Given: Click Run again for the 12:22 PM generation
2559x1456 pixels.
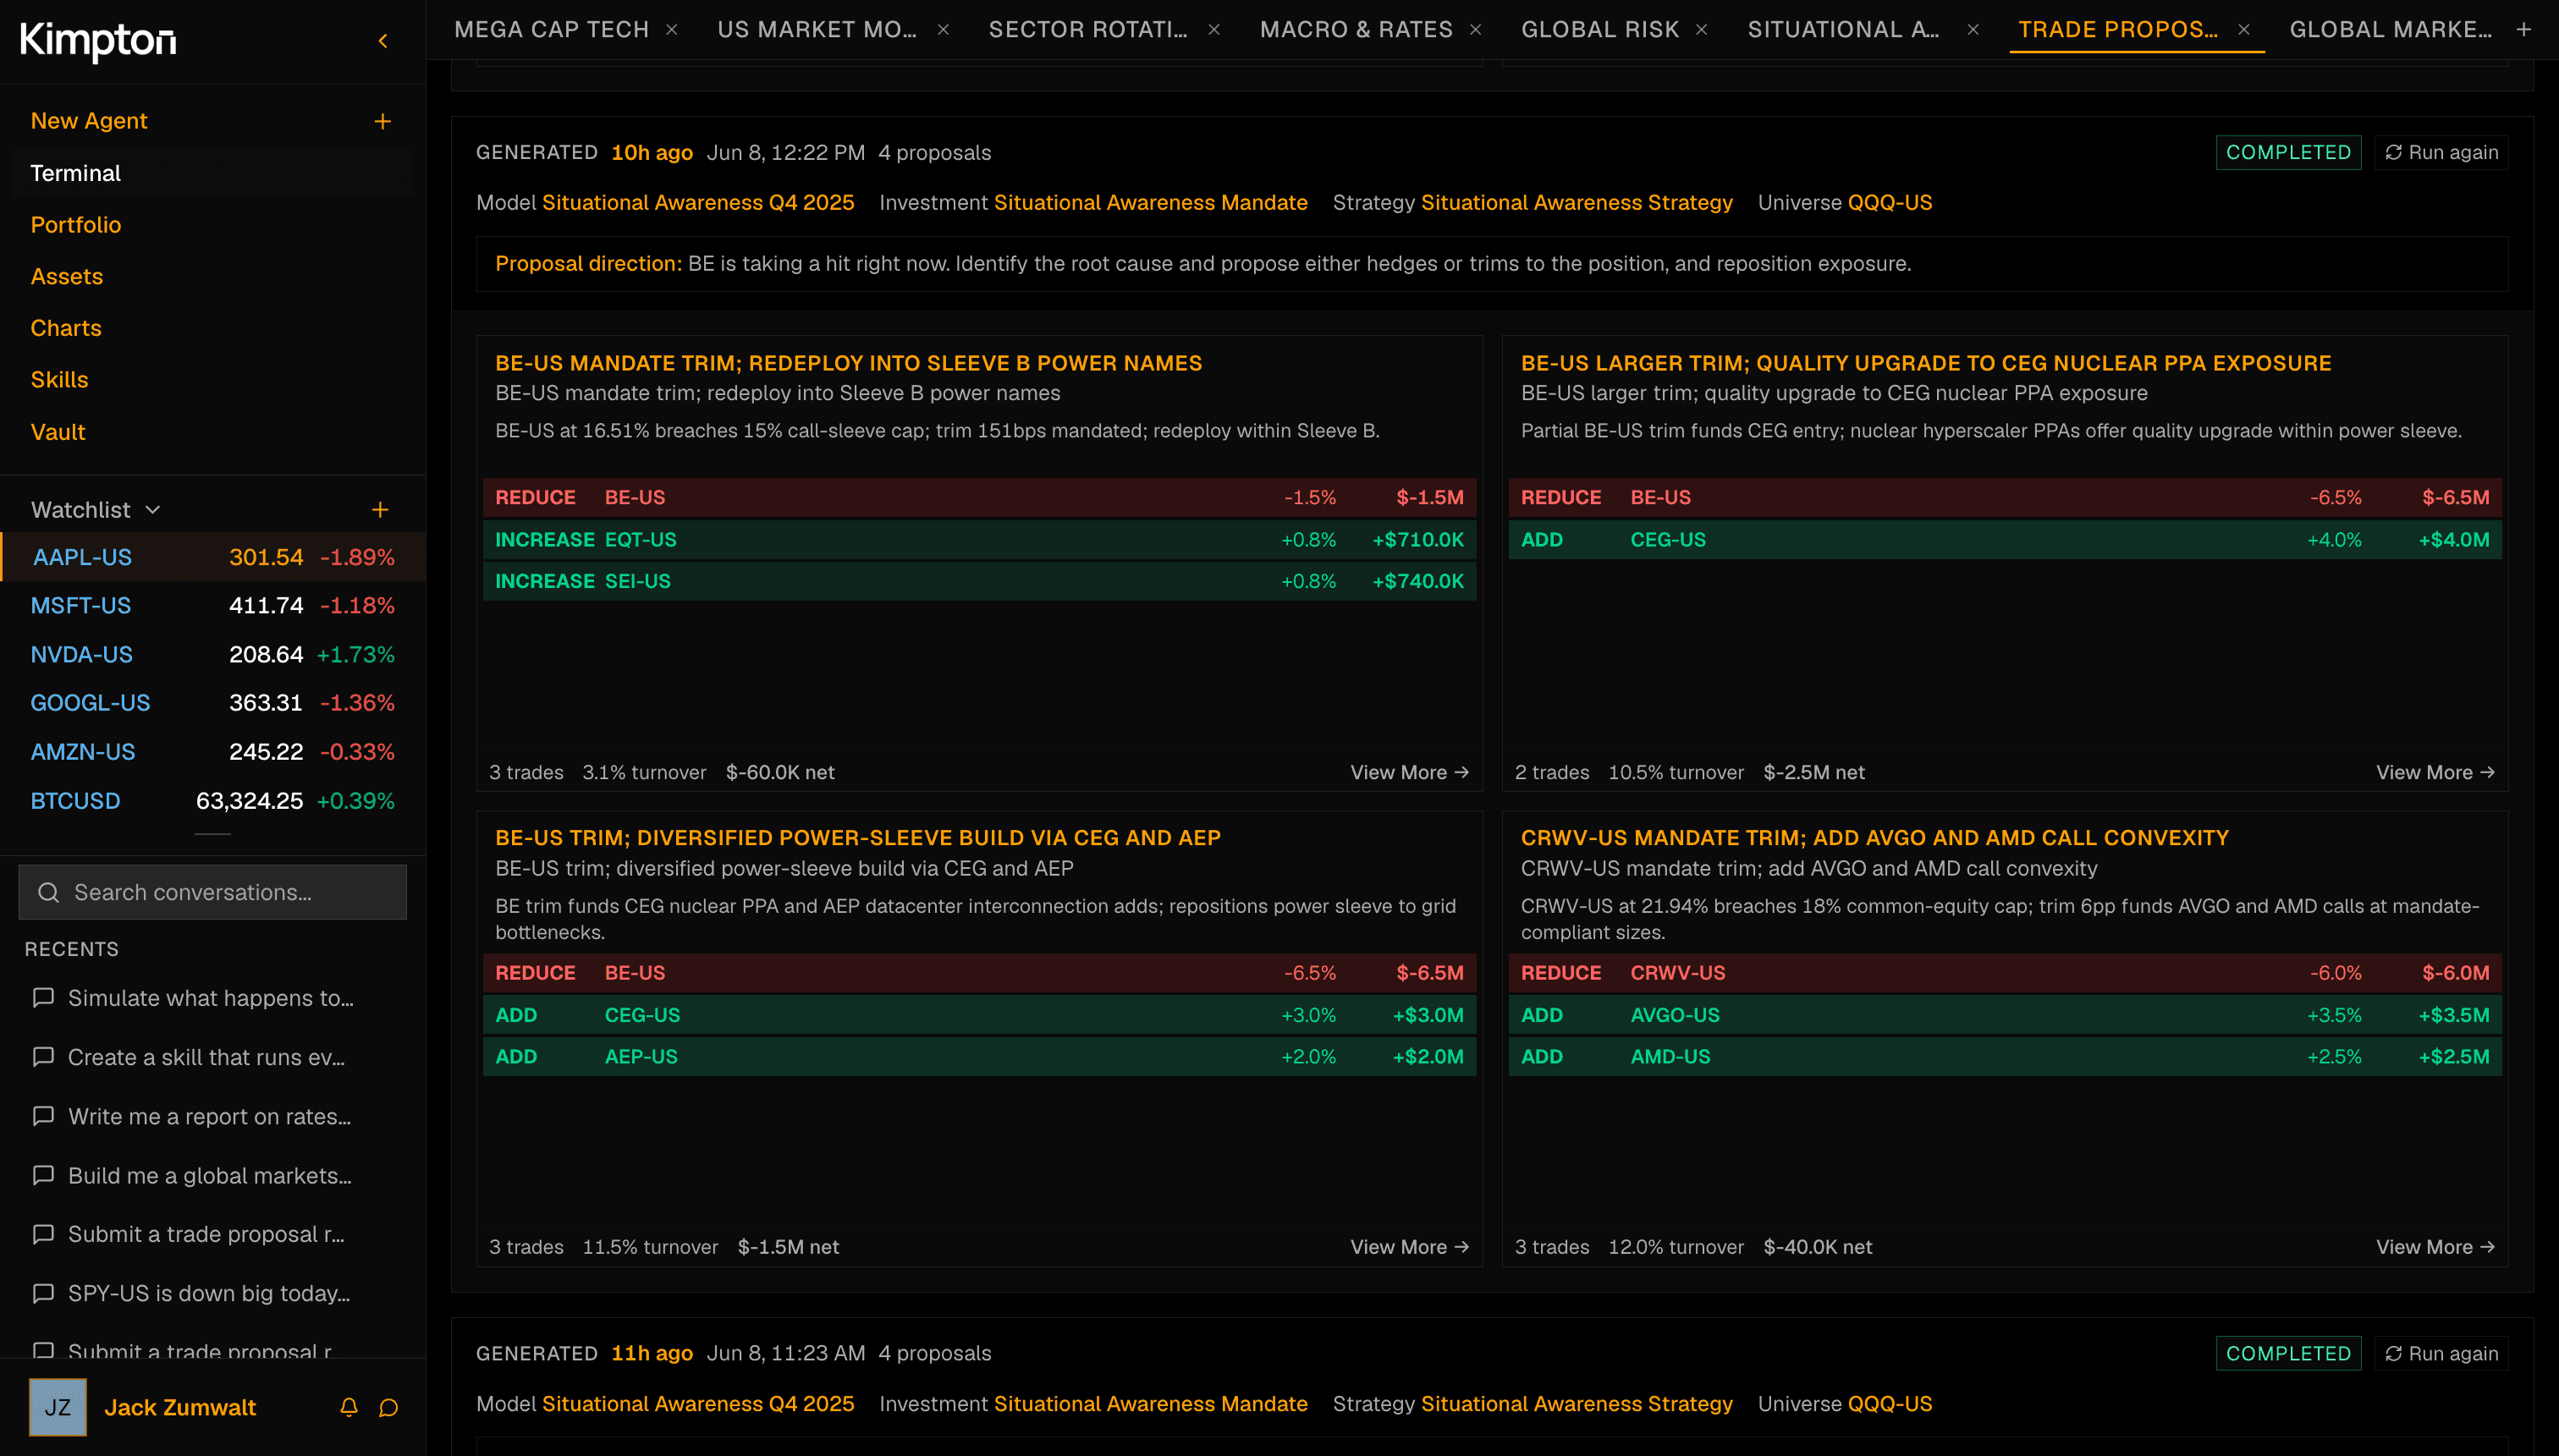Looking at the screenshot, I should (2441, 153).
